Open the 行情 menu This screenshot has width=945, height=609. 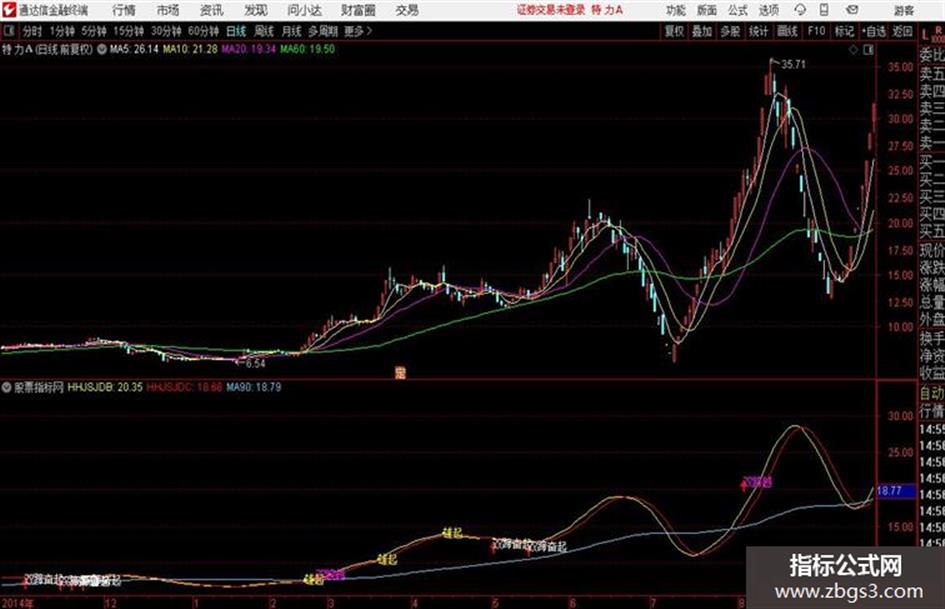[124, 10]
